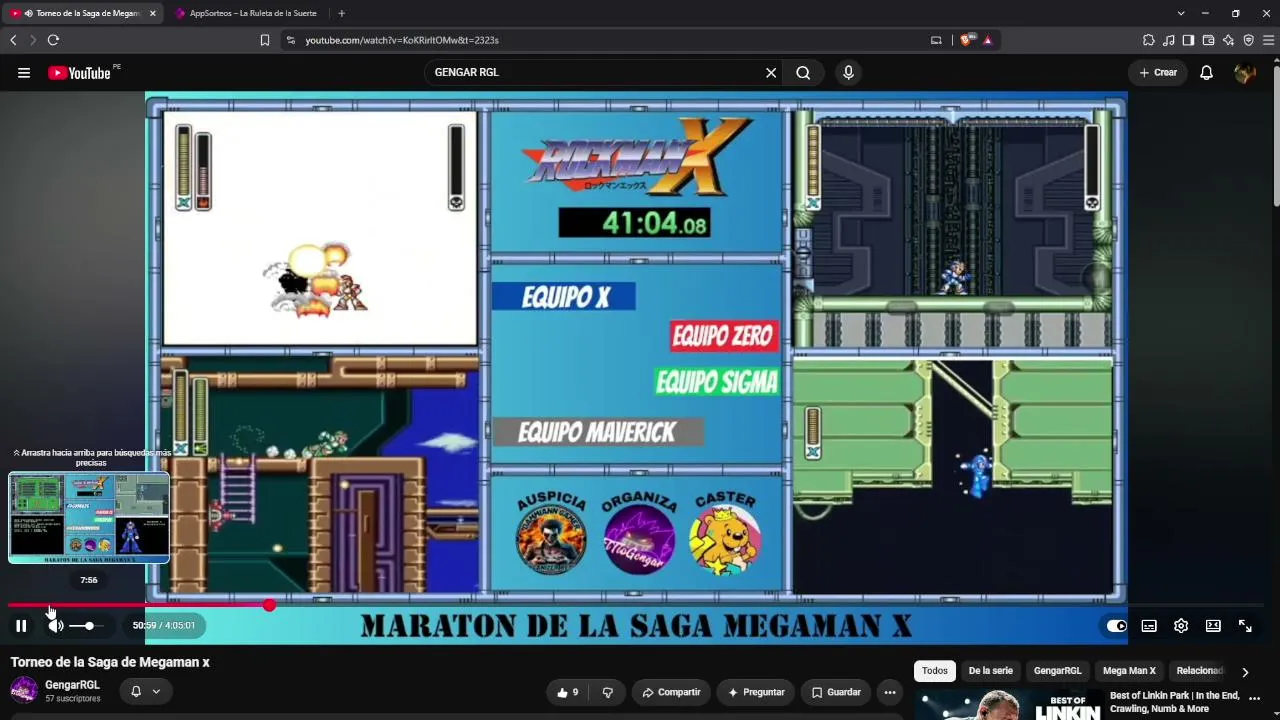1280x720 pixels.
Task: Start voice search with the microphone
Action: 848,72
